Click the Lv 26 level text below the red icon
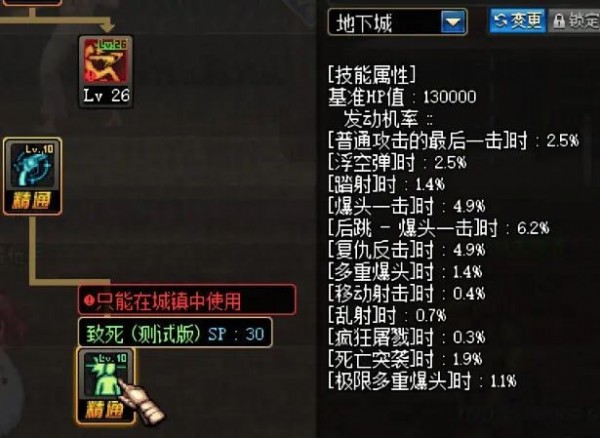600x438 pixels. [107, 96]
